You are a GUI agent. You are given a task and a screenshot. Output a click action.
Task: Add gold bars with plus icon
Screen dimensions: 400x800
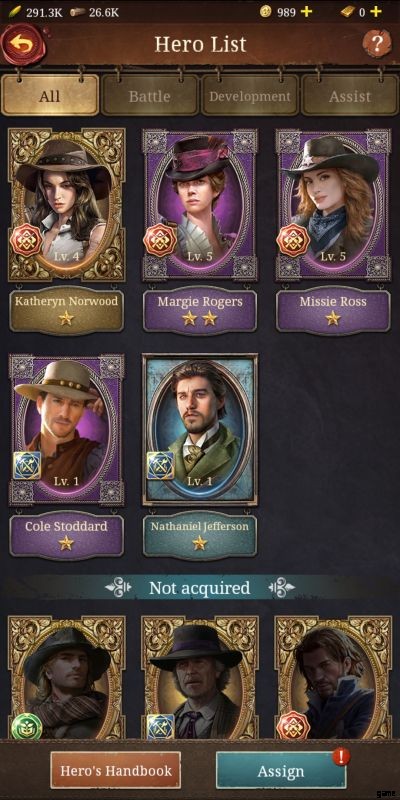click(376, 12)
